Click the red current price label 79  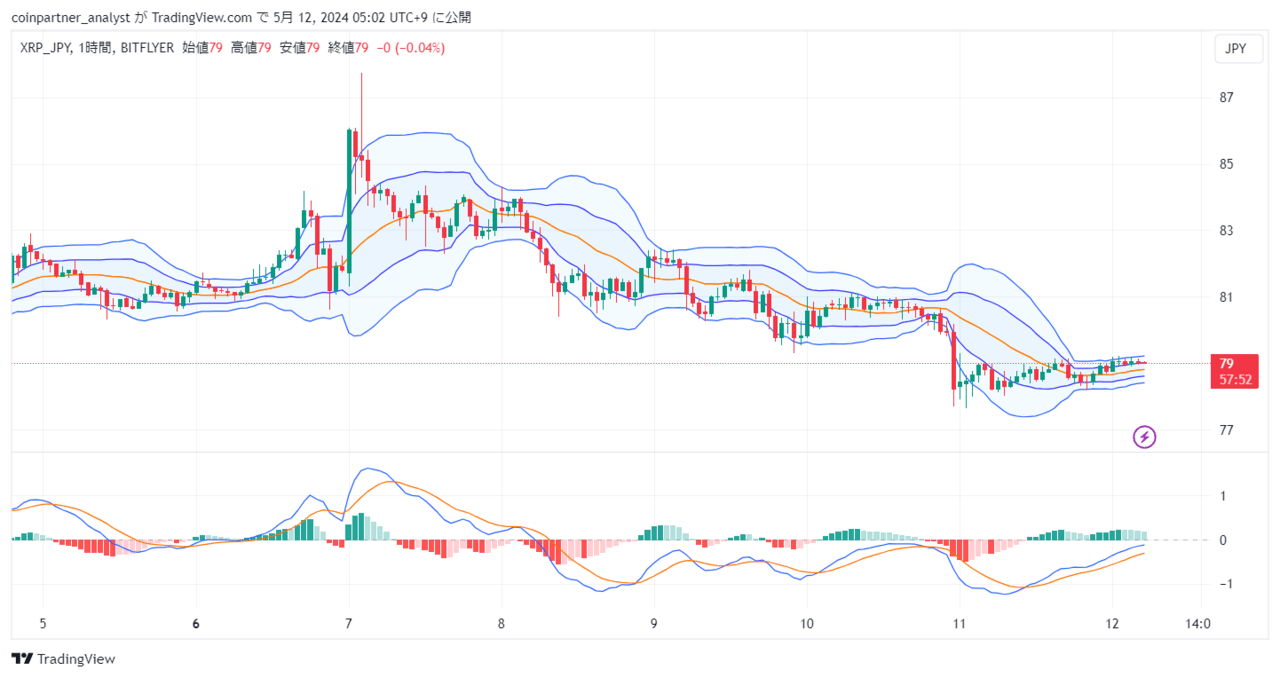(1232, 370)
